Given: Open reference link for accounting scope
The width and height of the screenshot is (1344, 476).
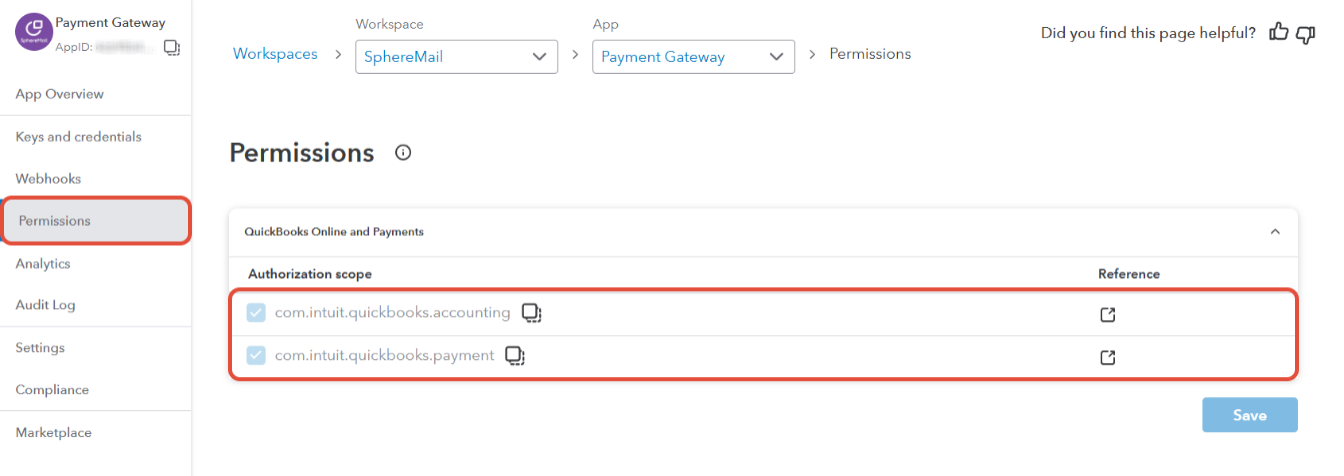Looking at the screenshot, I should tap(1107, 315).
